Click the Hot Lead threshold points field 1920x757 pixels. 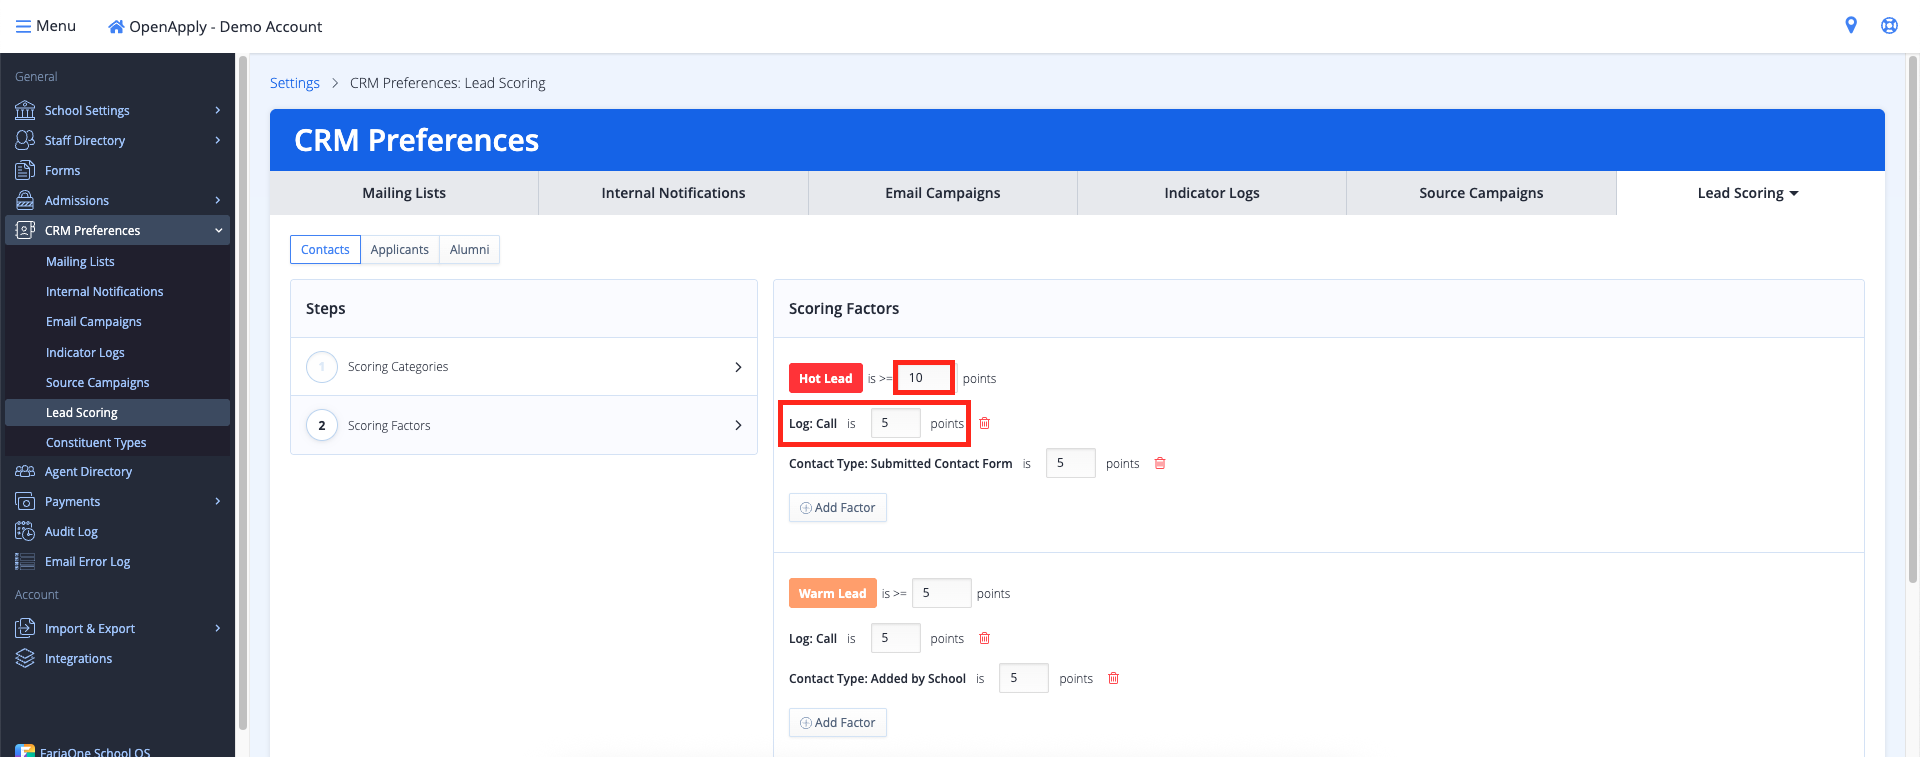click(x=923, y=378)
